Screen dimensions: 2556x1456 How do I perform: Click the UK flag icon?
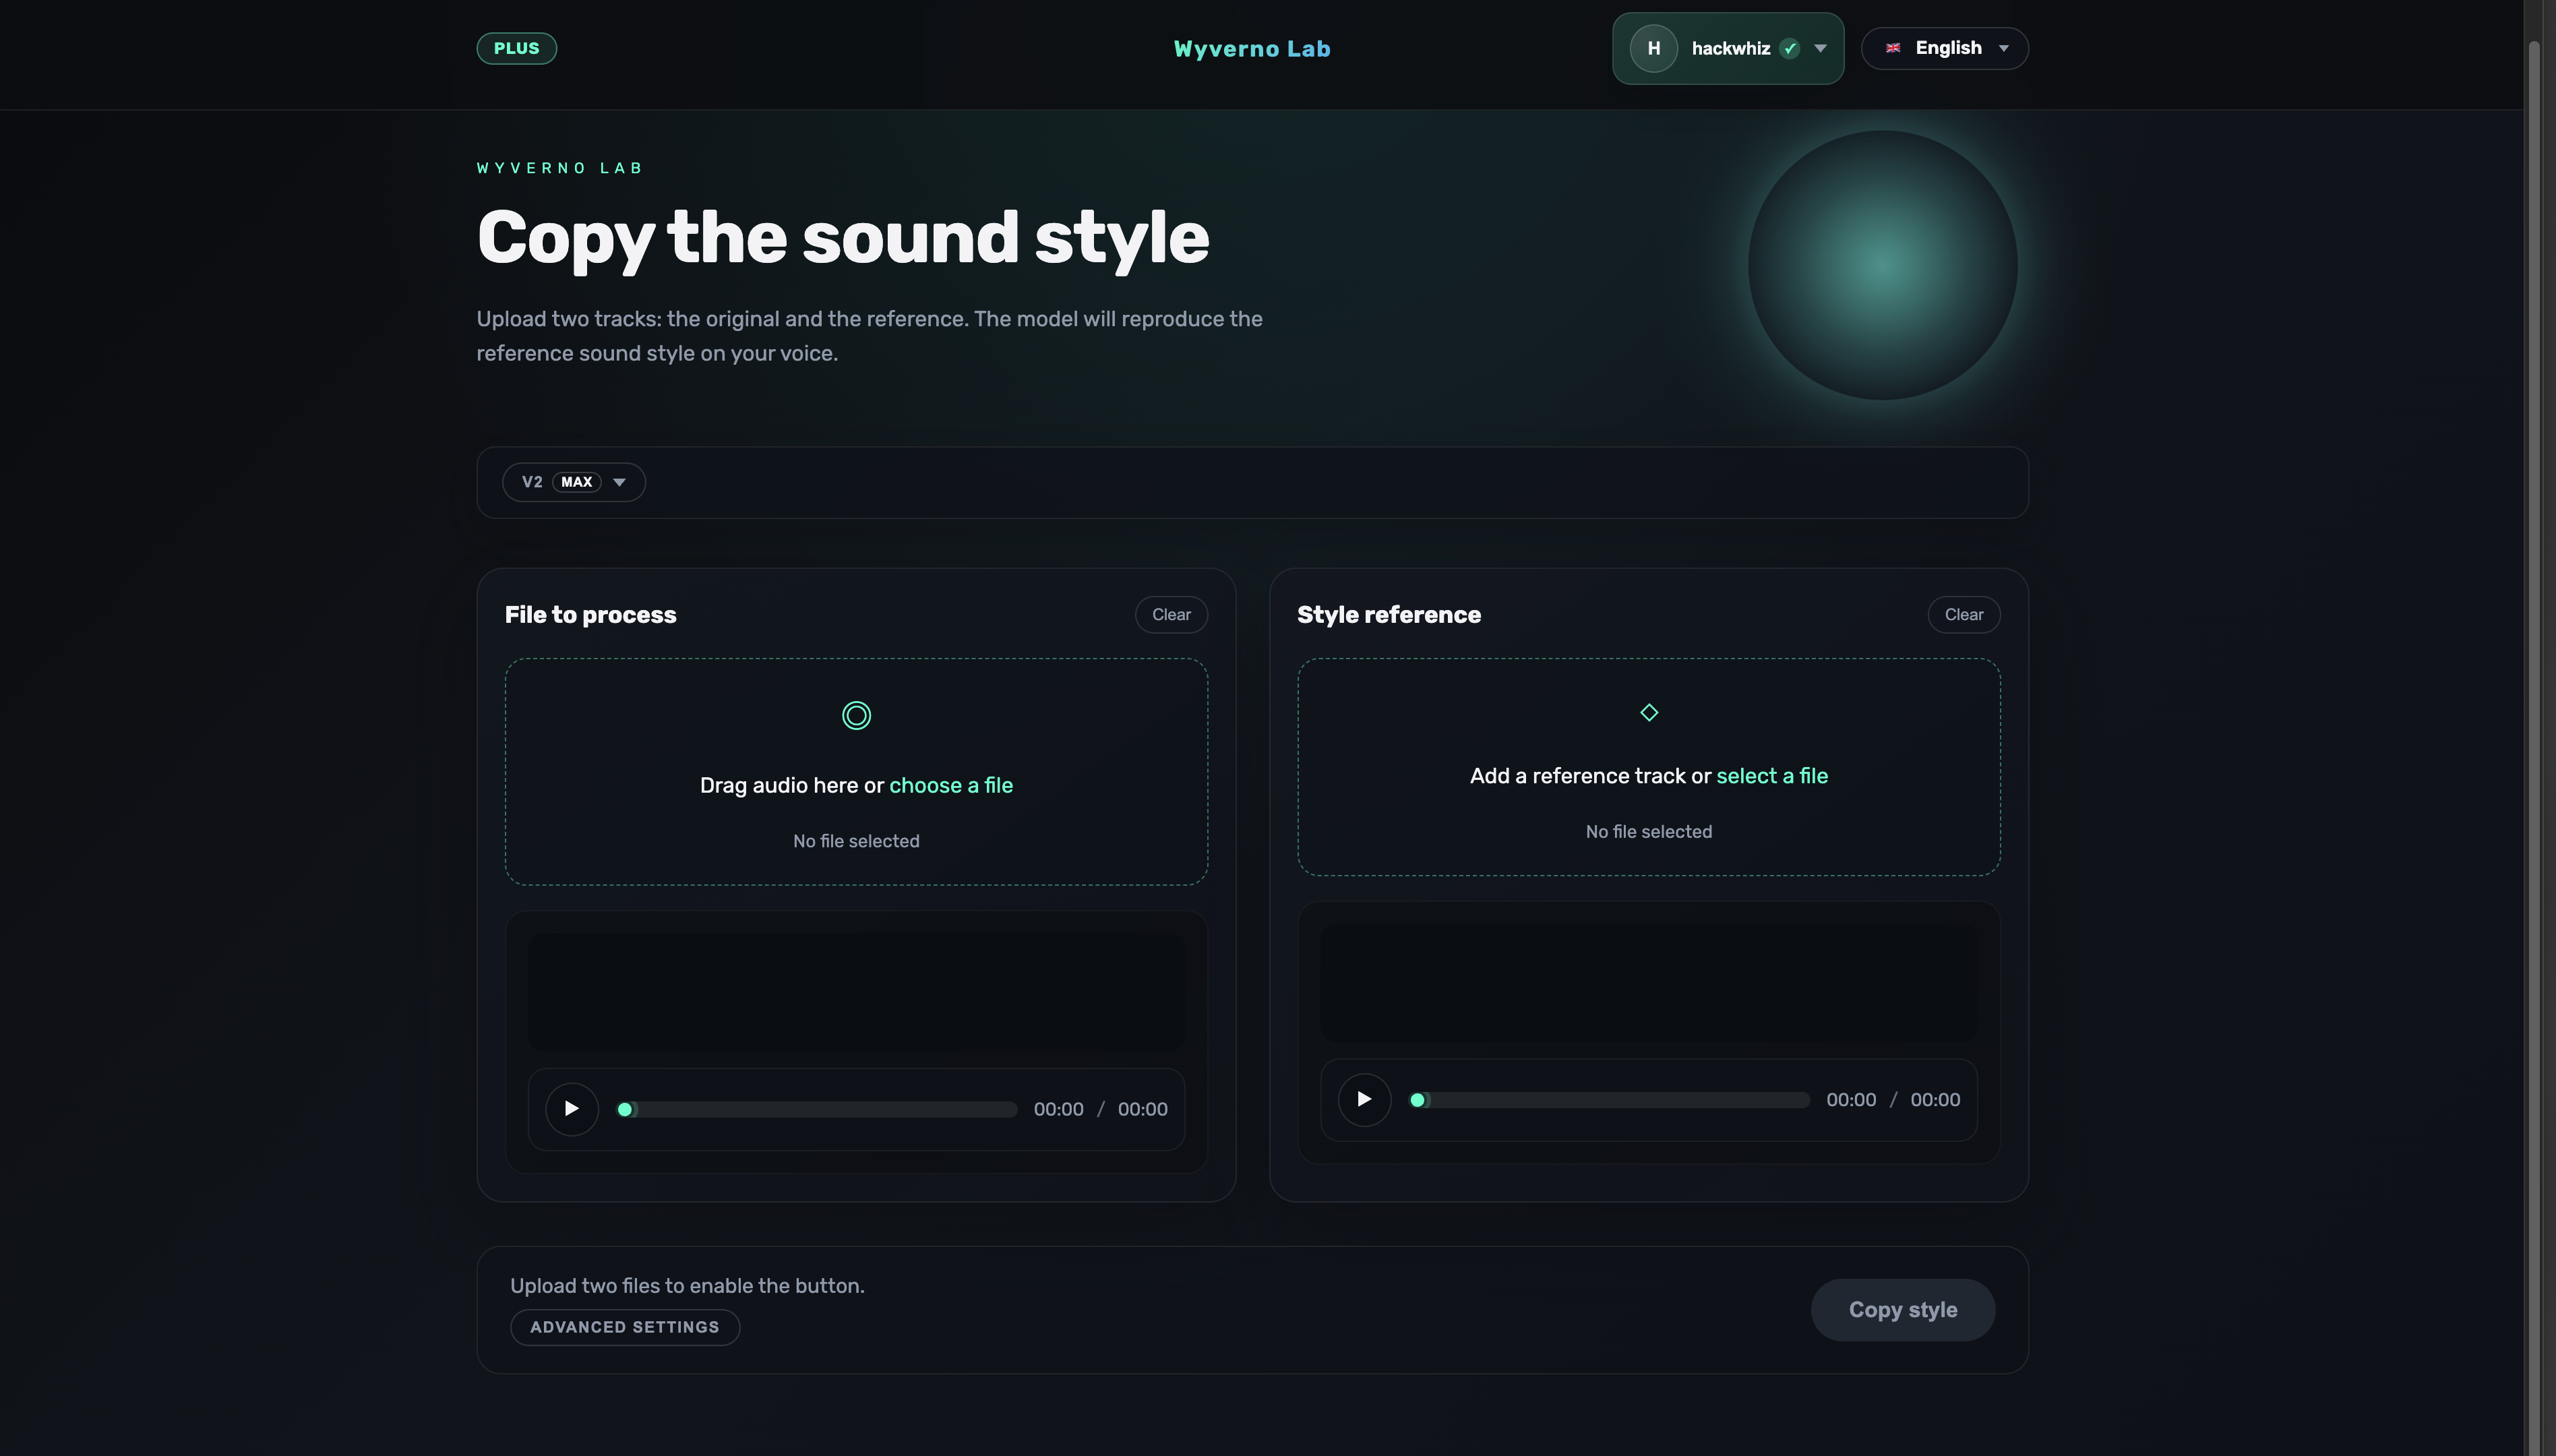[x=1893, y=48]
